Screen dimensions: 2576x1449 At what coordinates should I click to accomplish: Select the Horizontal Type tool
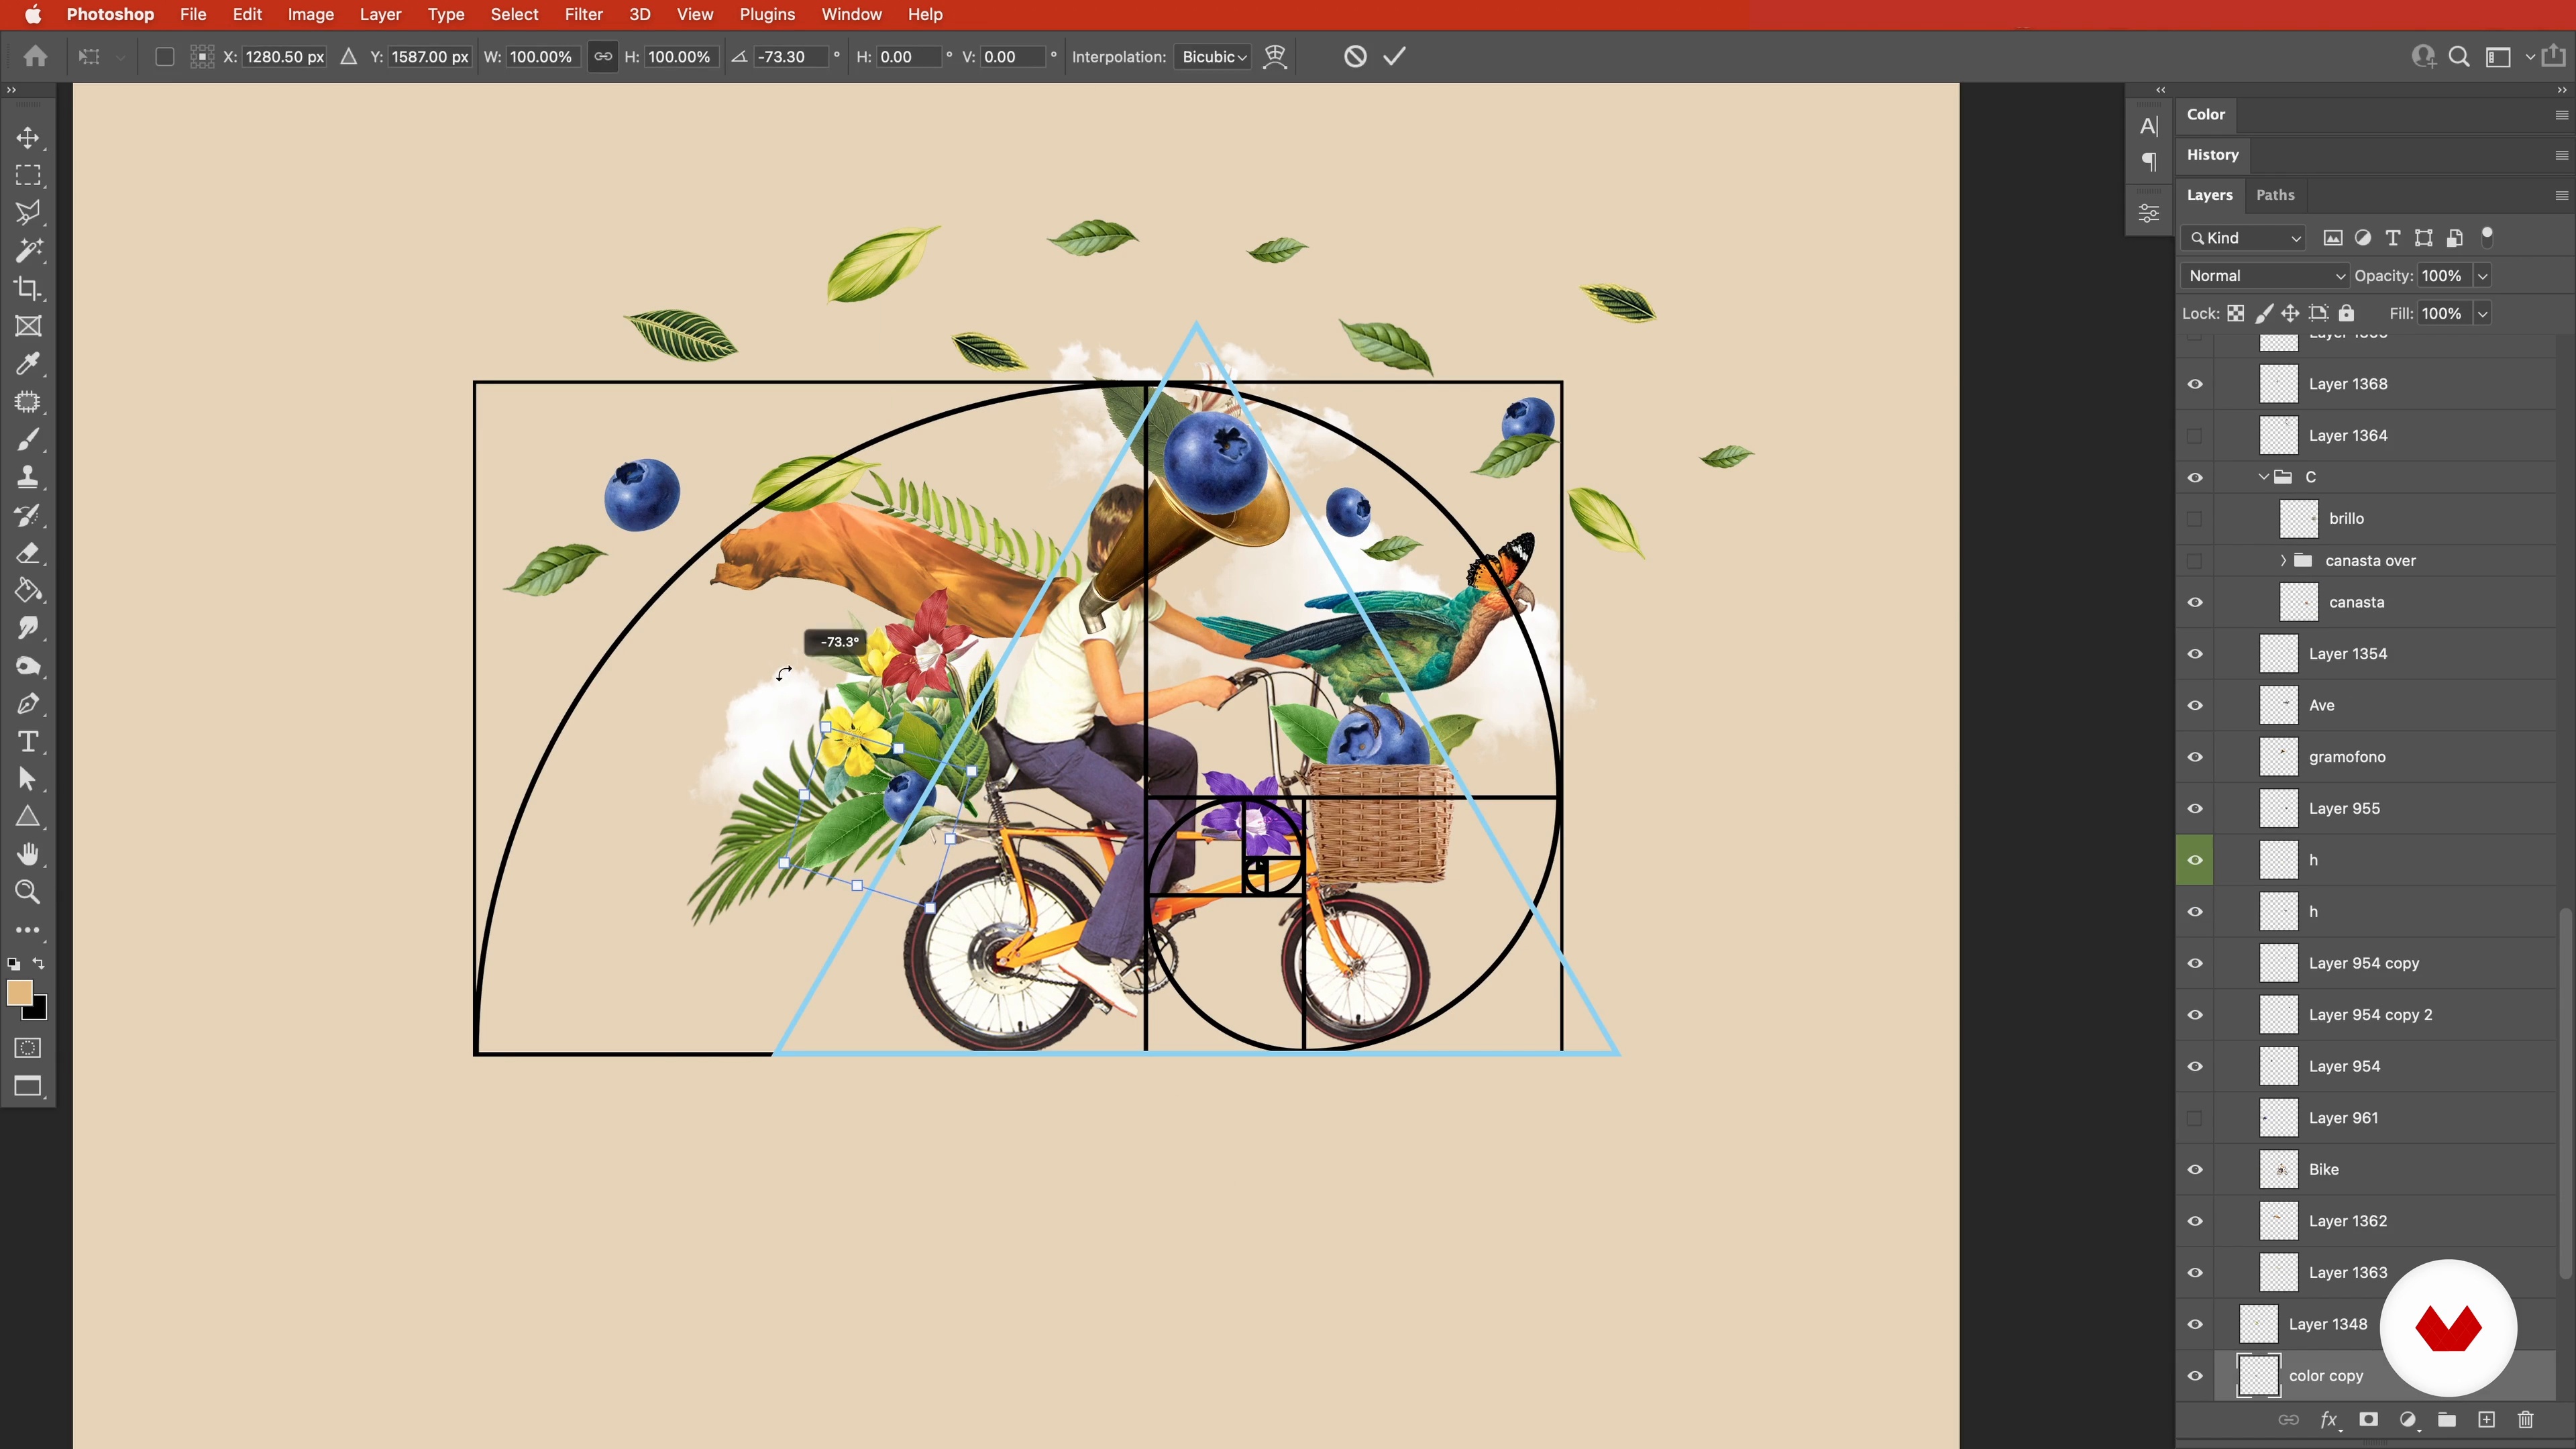(28, 742)
